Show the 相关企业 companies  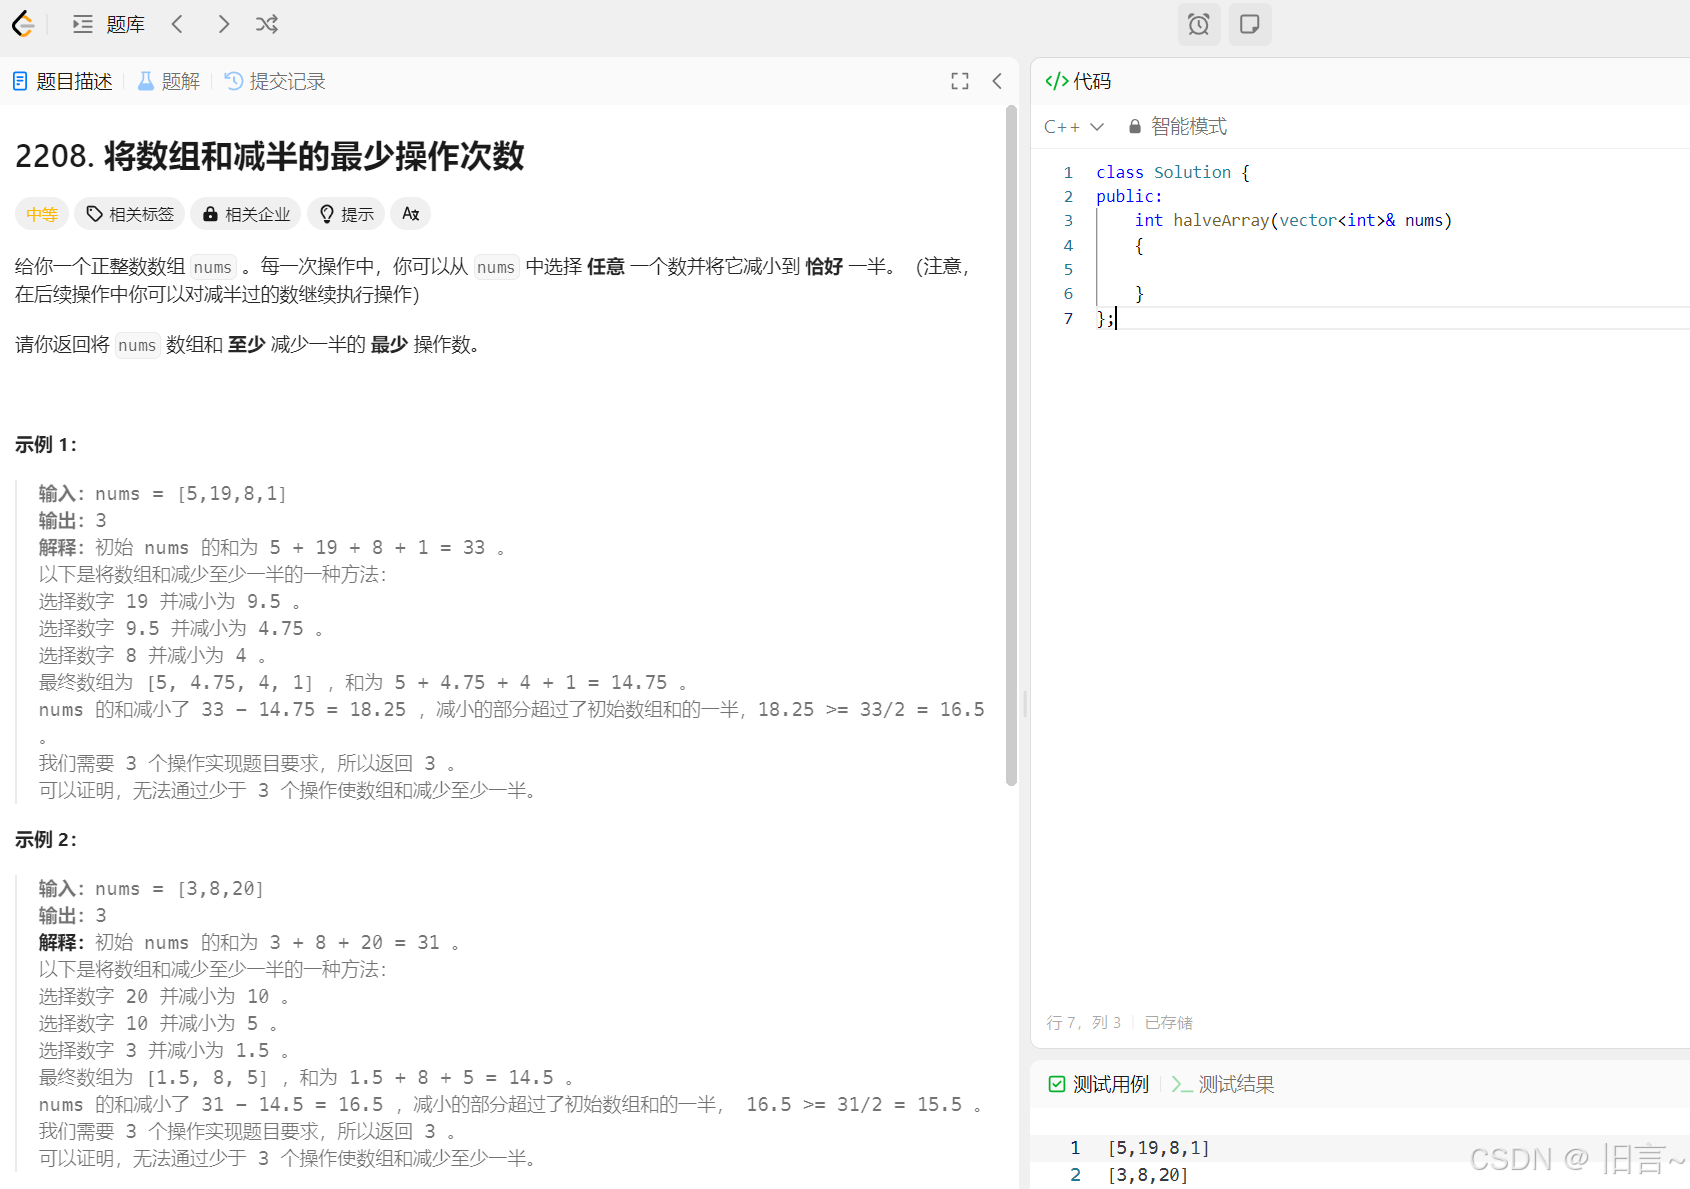coord(246,214)
